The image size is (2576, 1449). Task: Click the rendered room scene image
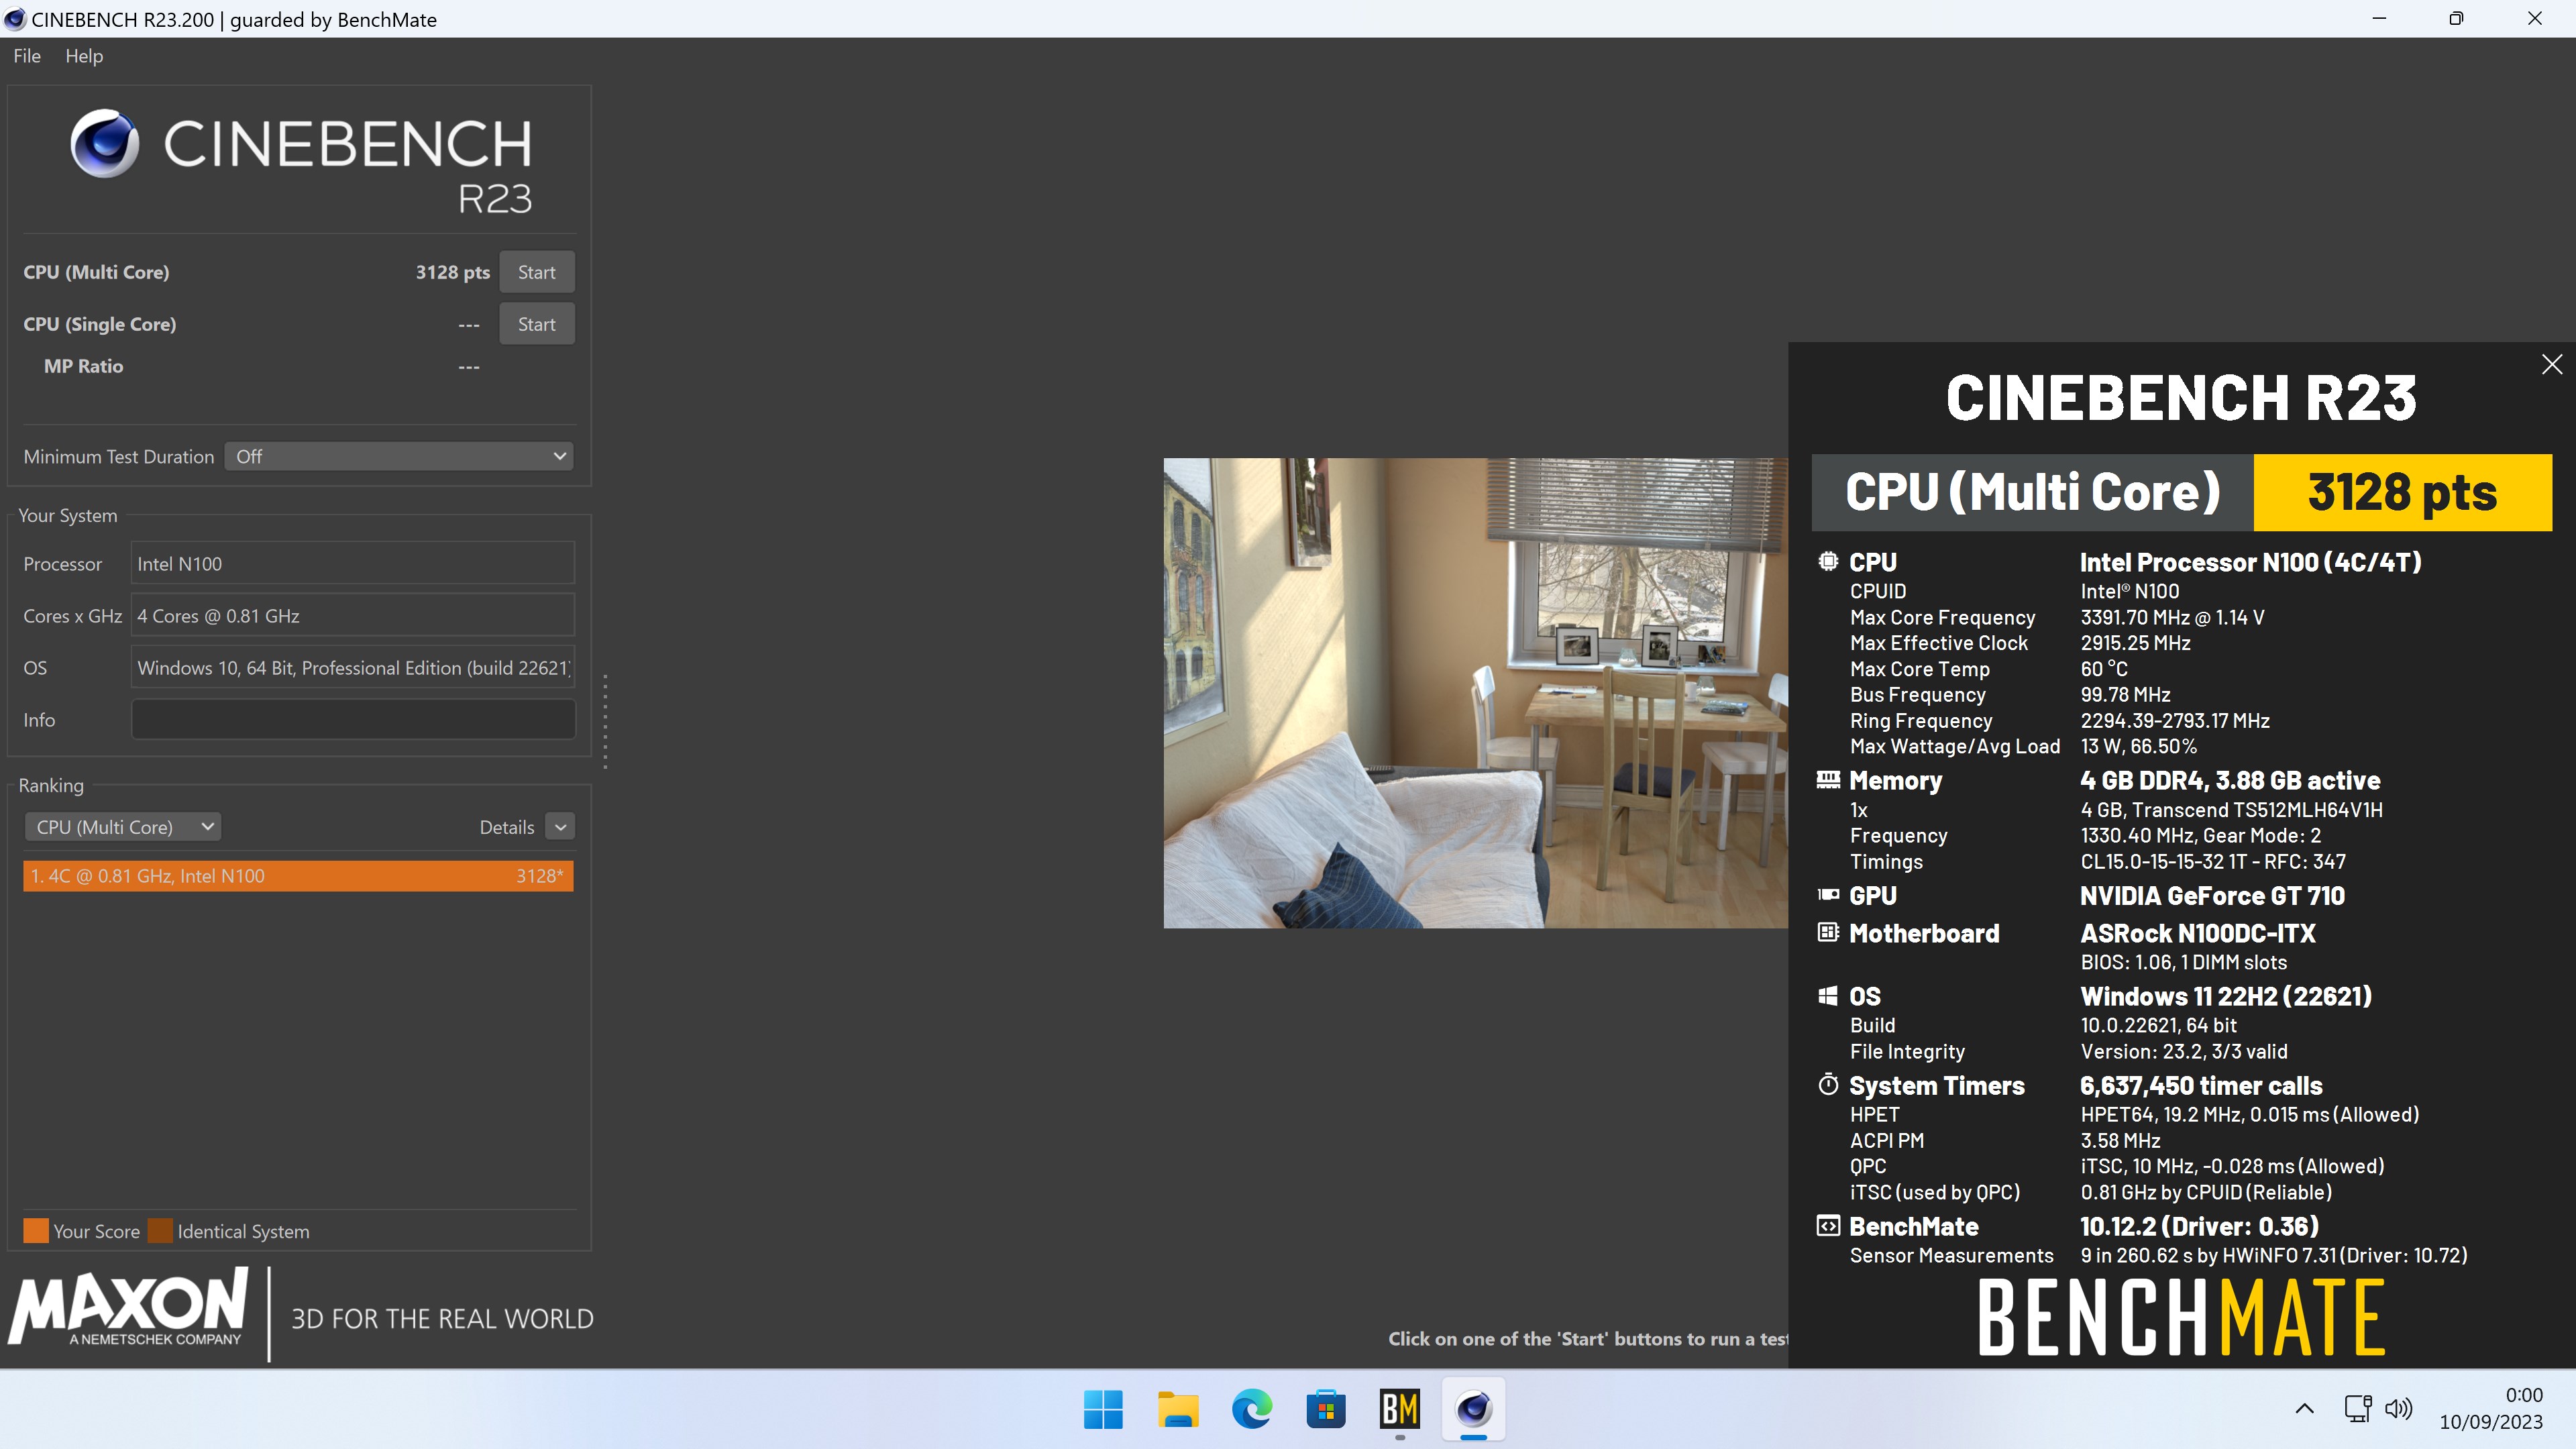(1475, 693)
